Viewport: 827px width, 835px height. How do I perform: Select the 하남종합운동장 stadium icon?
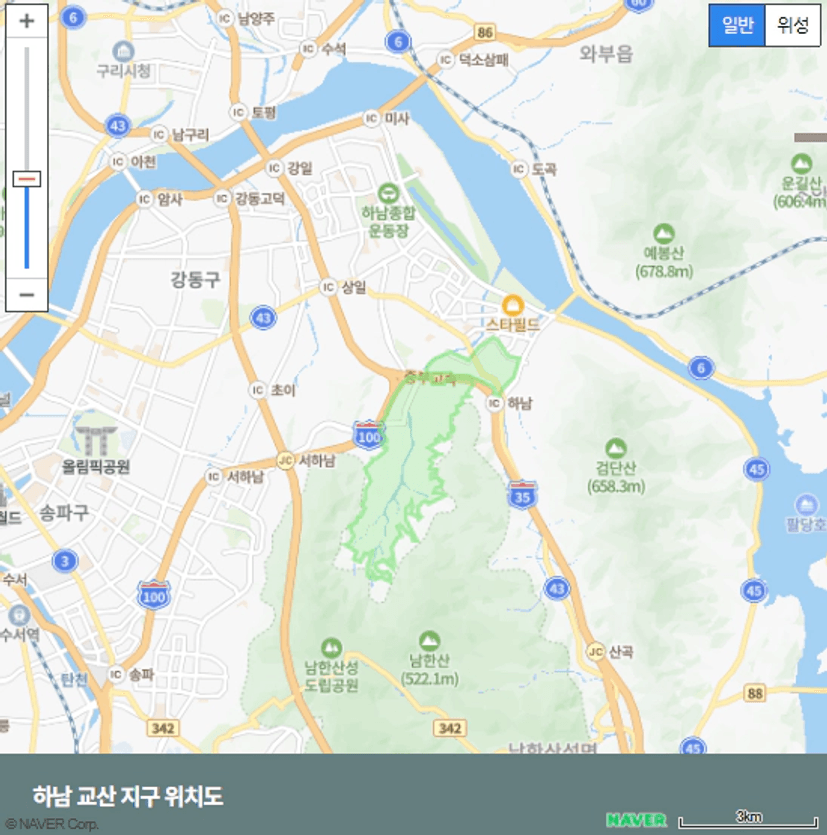pos(388,194)
